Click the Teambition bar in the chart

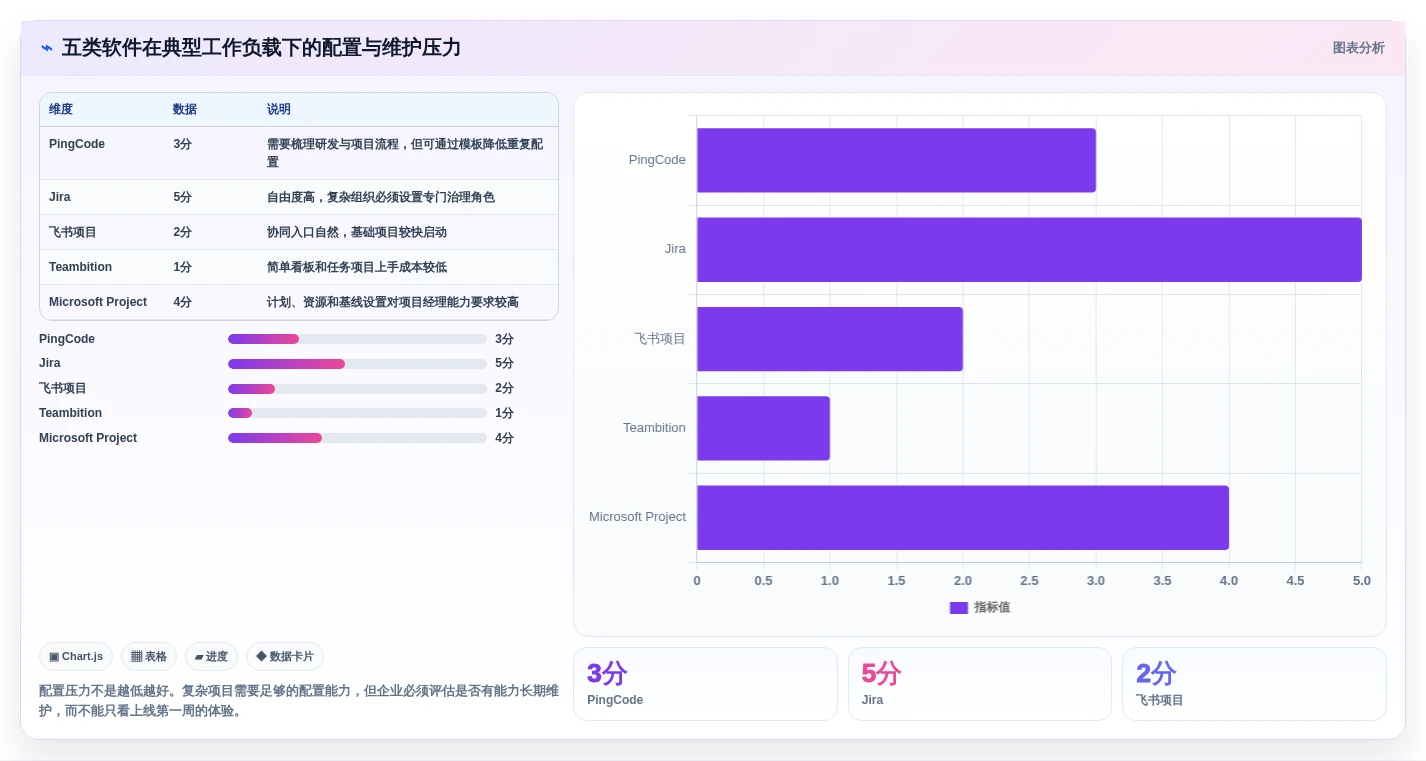(763, 428)
